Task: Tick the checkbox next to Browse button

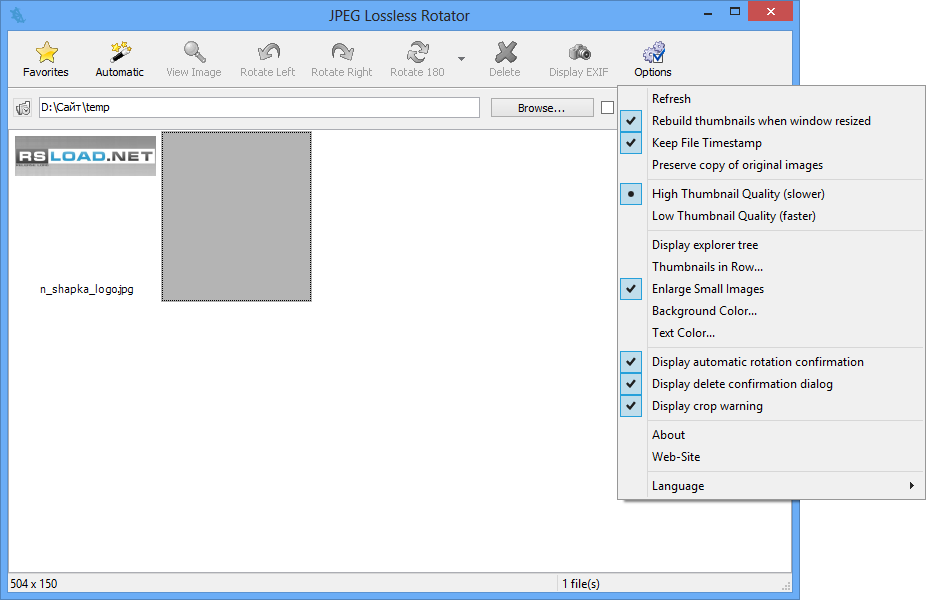Action: (607, 107)
